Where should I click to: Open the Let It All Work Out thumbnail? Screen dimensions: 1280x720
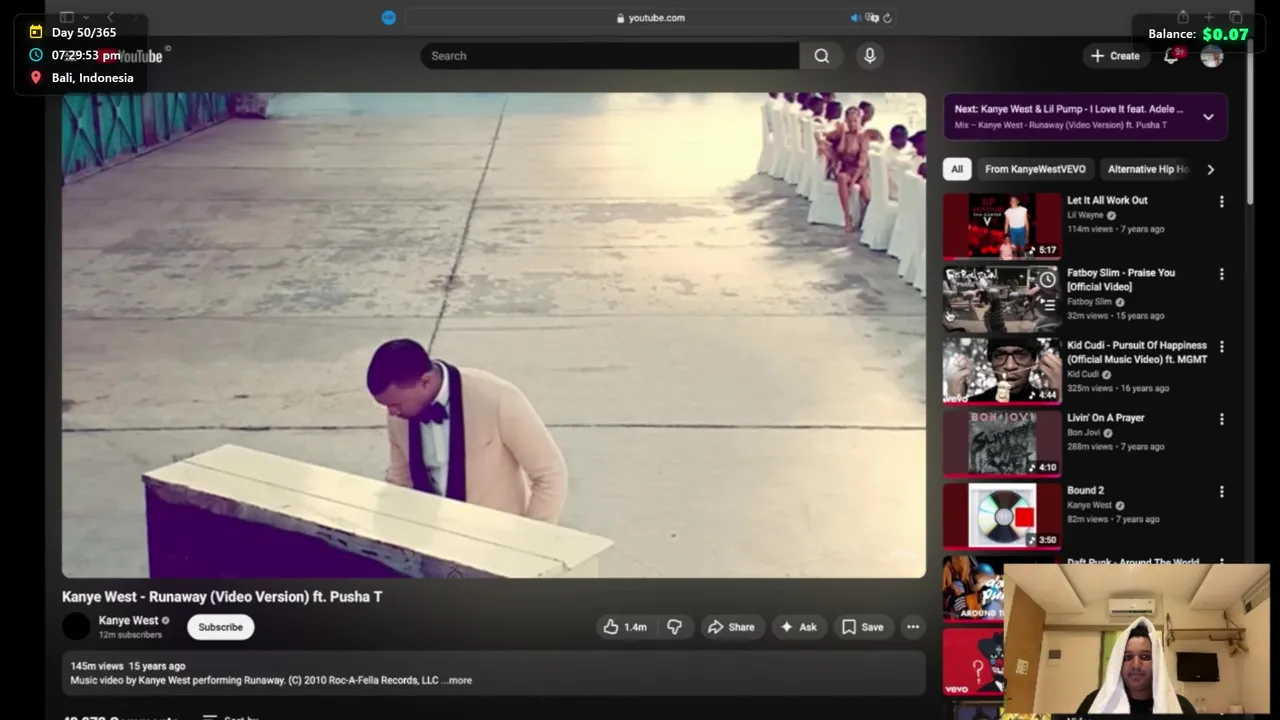tap(1002, 226)
